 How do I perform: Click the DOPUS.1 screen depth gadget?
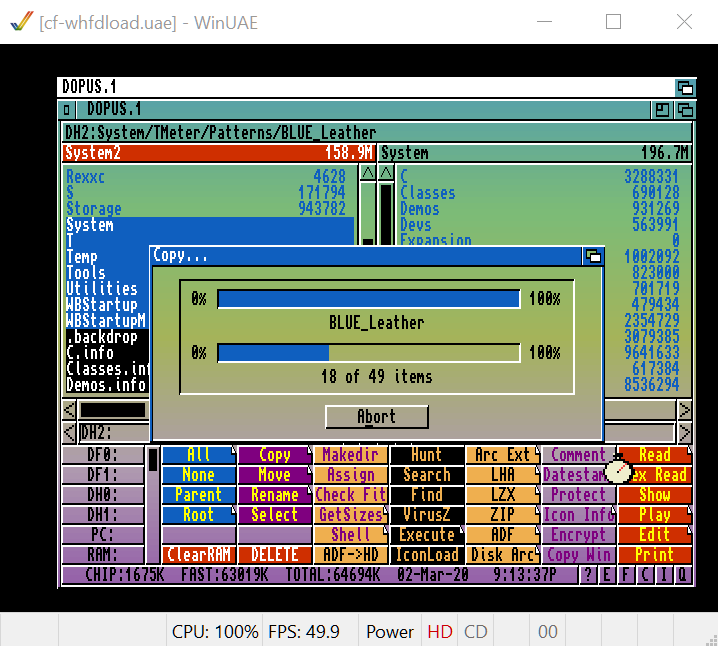tap(685, 87)
